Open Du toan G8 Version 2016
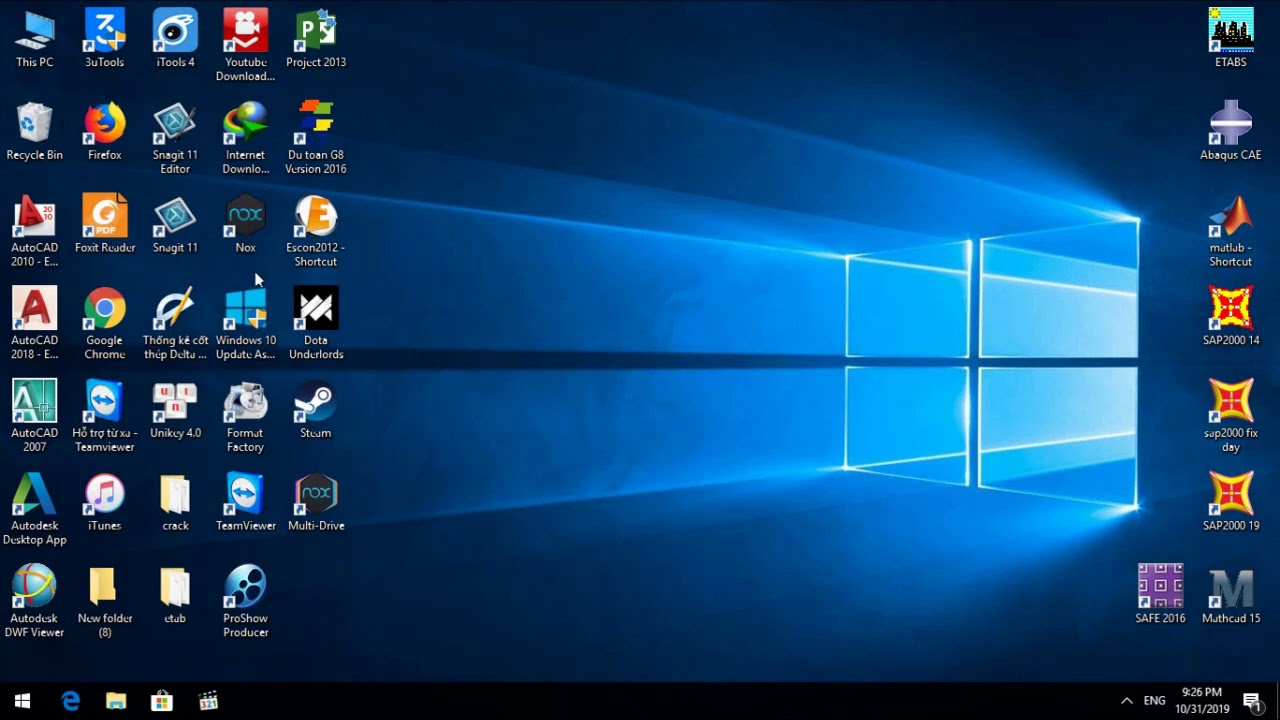This screenshot has width=1280, height=720. pyautogui.click(x=316, y=138)
